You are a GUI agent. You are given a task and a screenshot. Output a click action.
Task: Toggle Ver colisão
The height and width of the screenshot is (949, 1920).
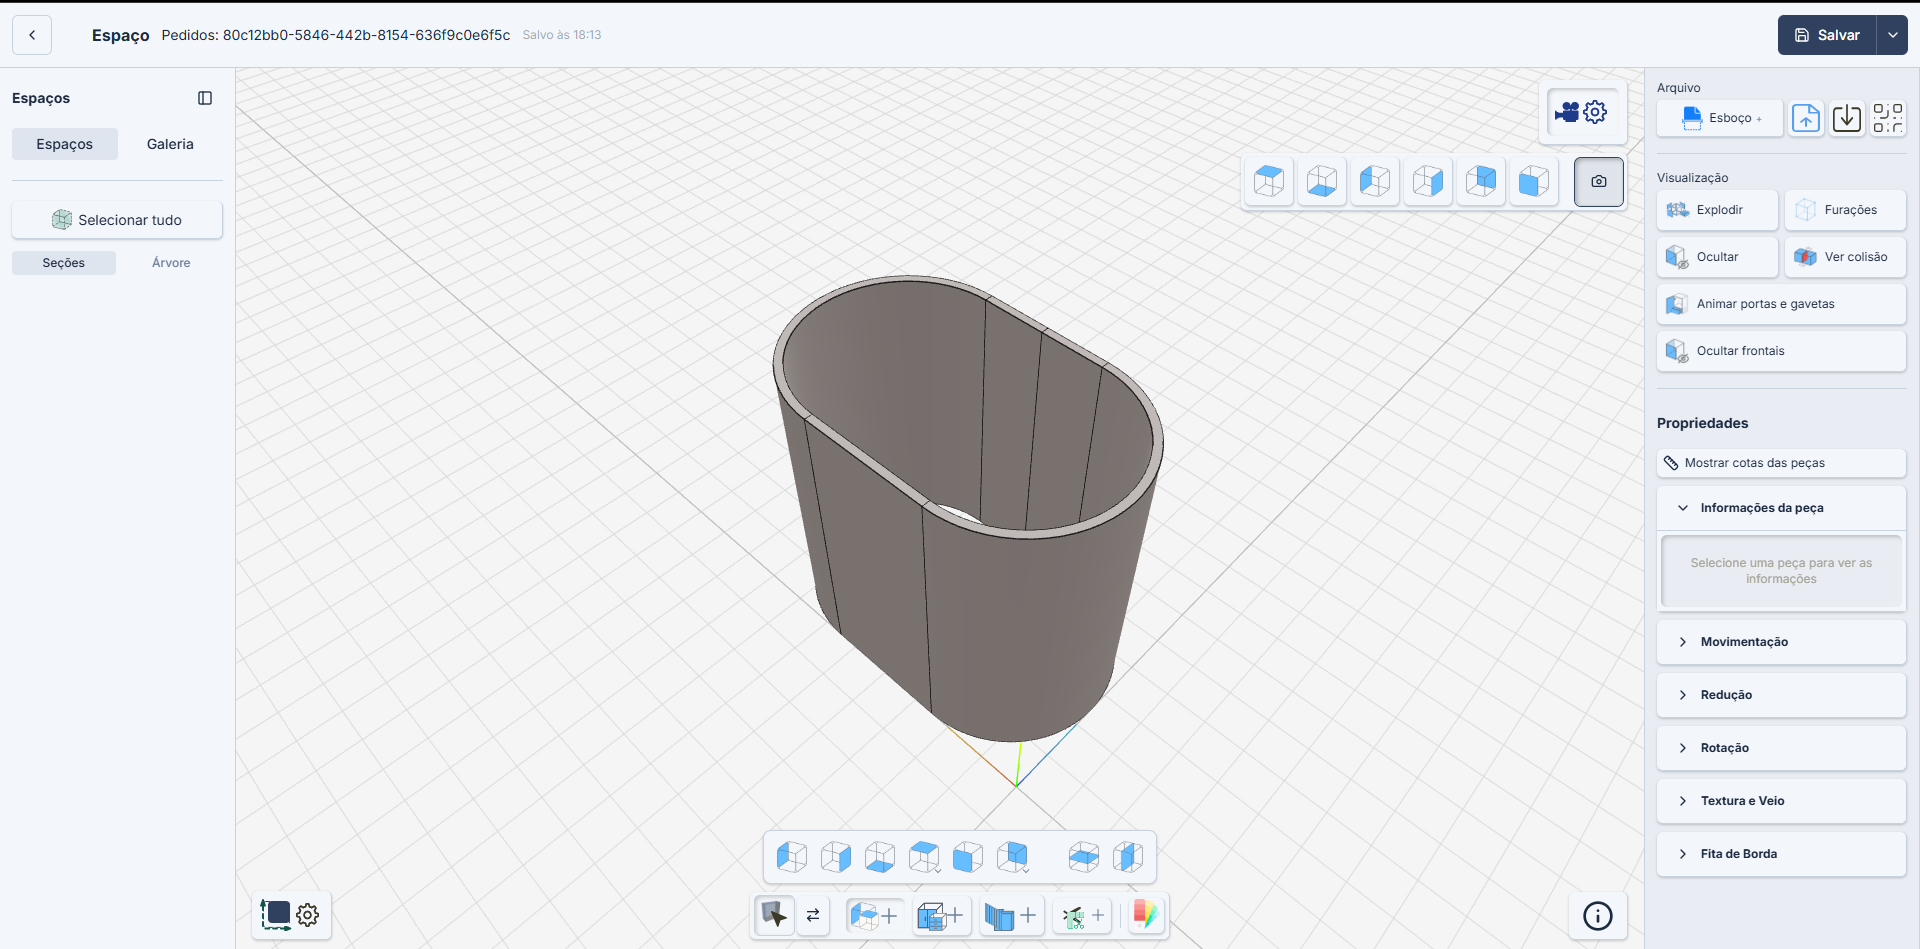coord(1845,257)
